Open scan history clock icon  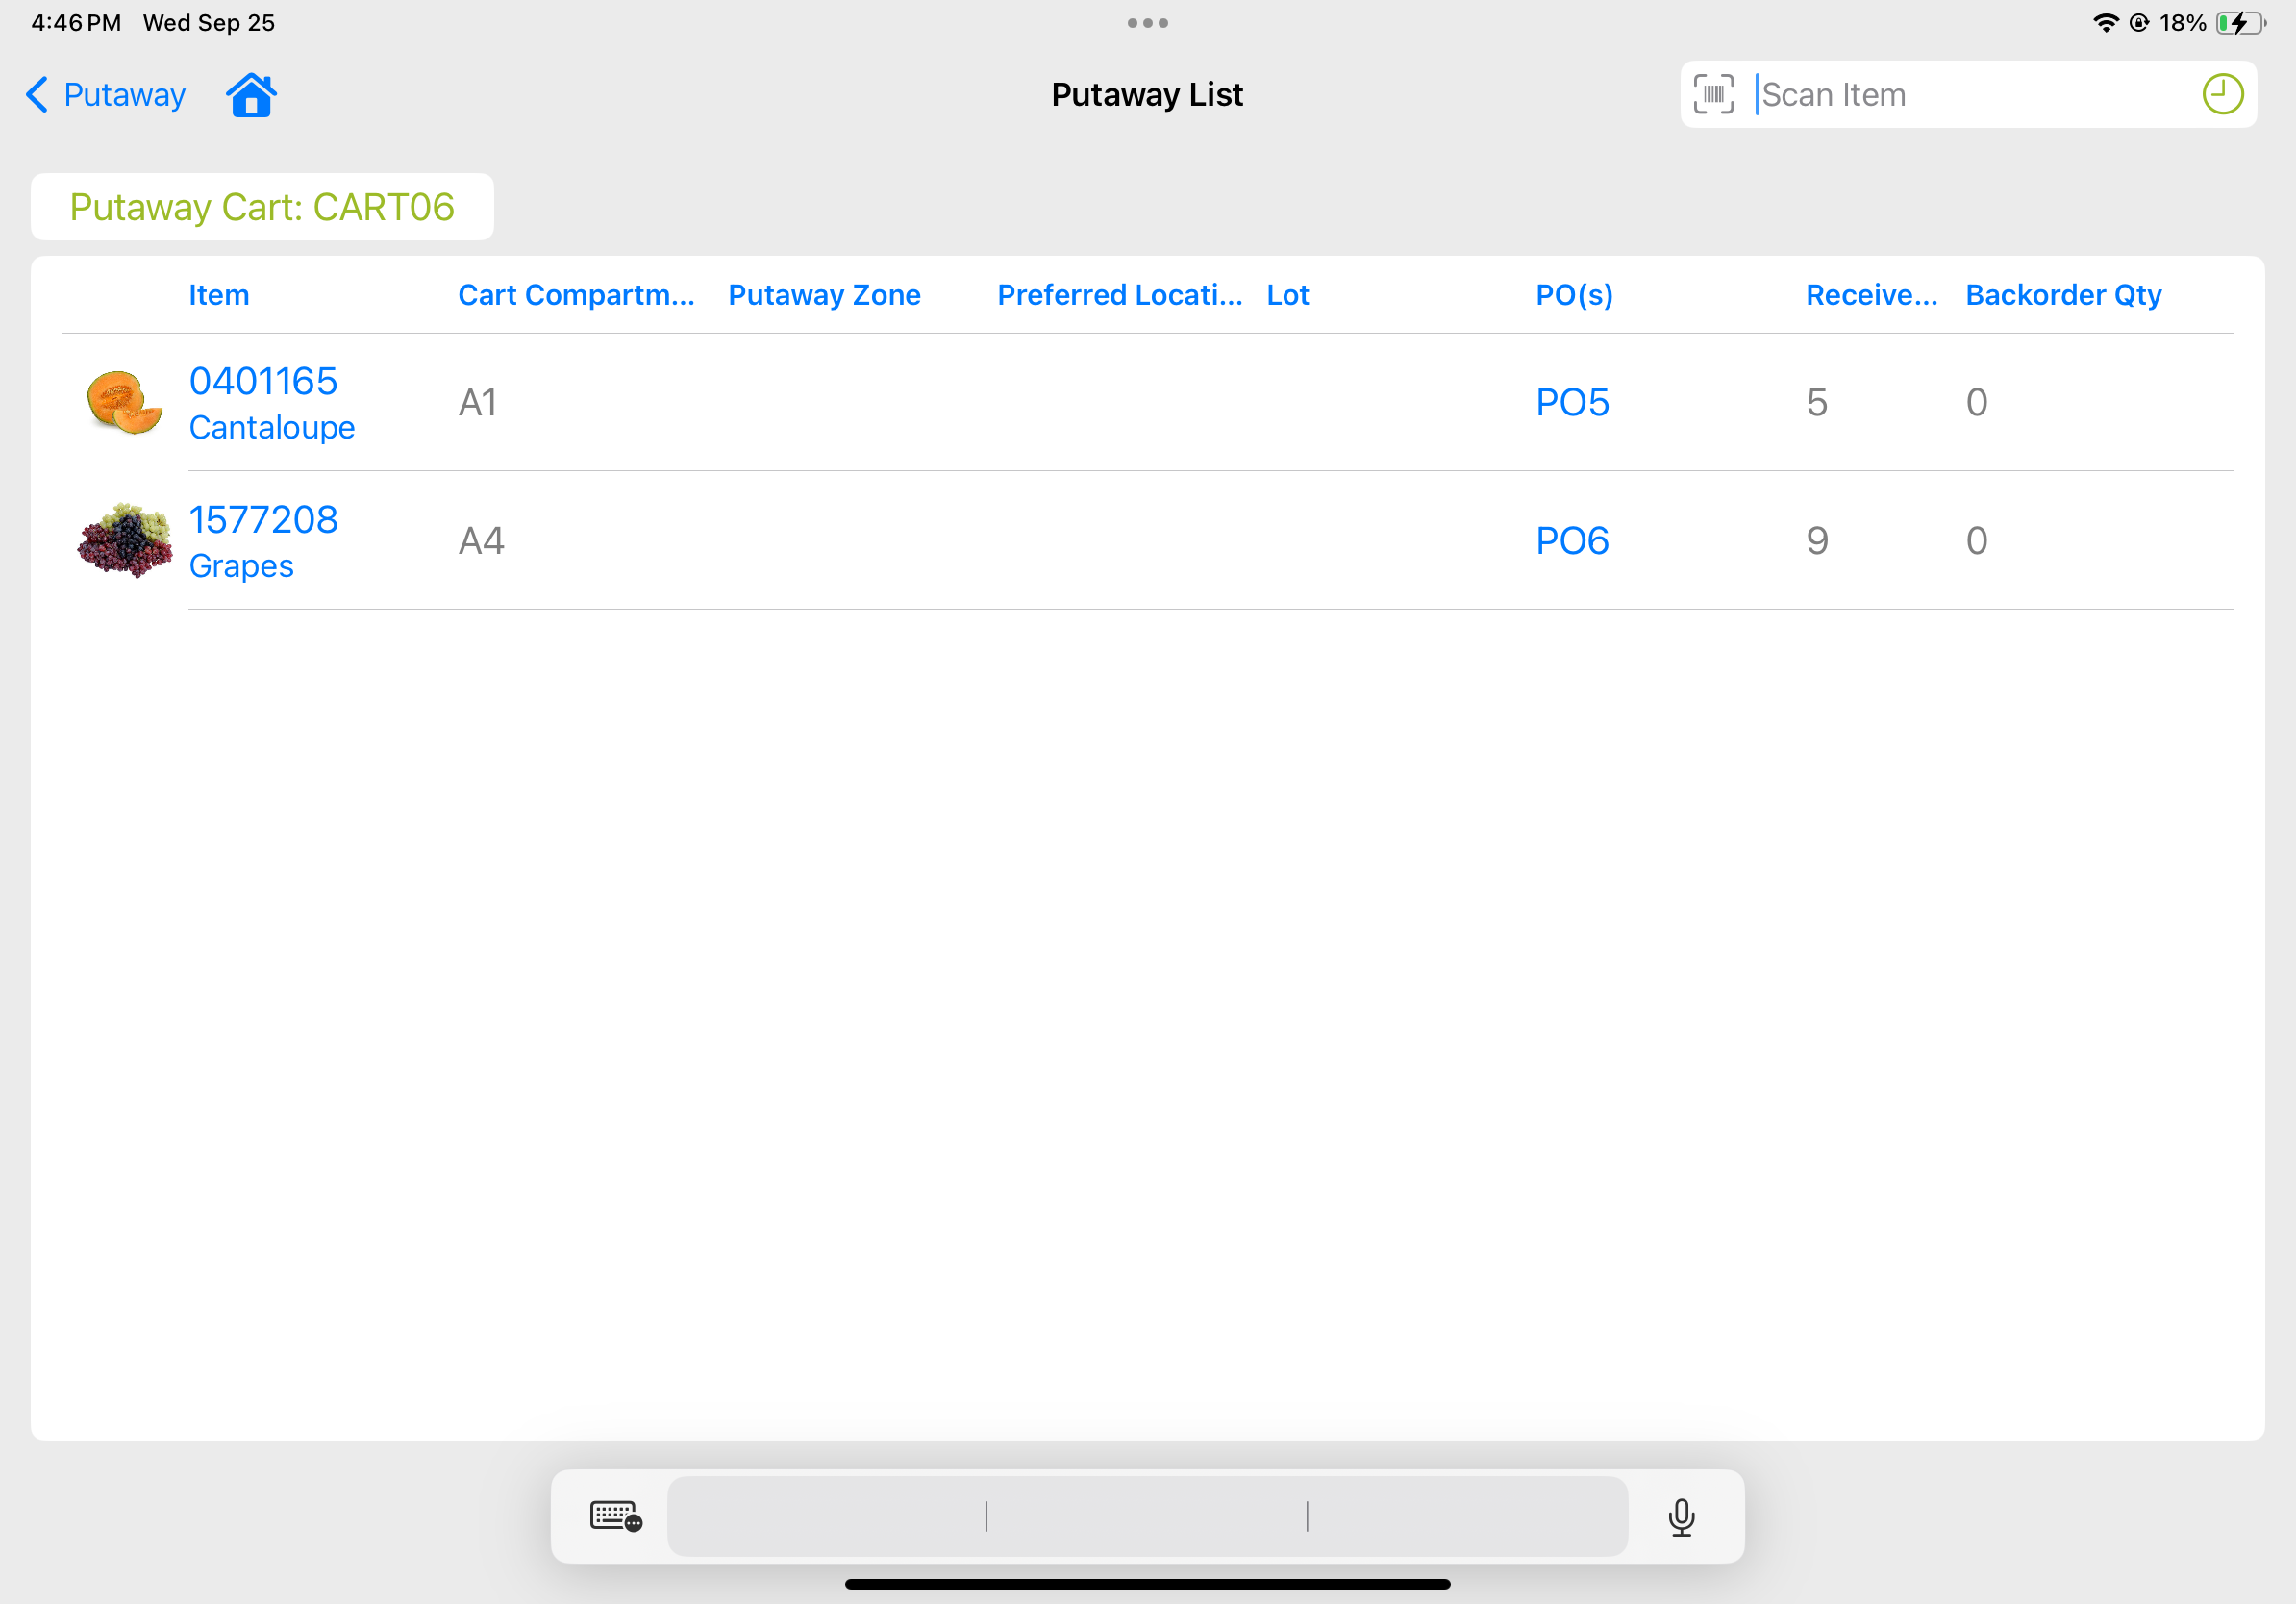(2221, 95)
